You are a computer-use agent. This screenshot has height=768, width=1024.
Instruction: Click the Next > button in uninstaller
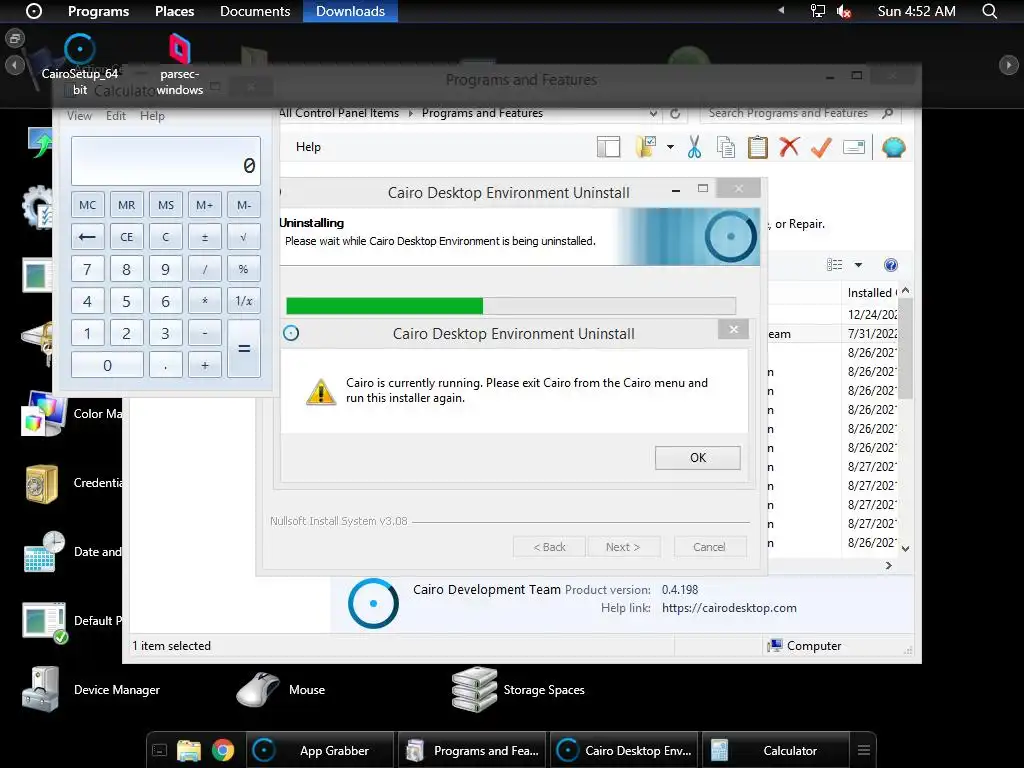[623, 547]
